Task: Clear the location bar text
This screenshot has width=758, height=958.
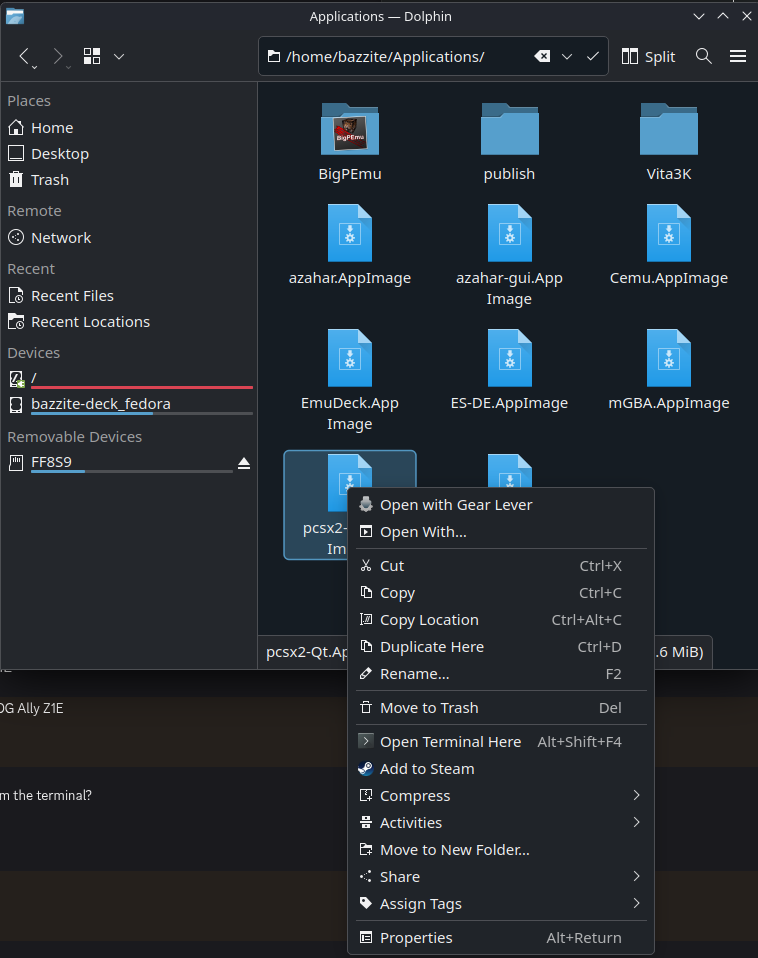Action: [542, 57]
